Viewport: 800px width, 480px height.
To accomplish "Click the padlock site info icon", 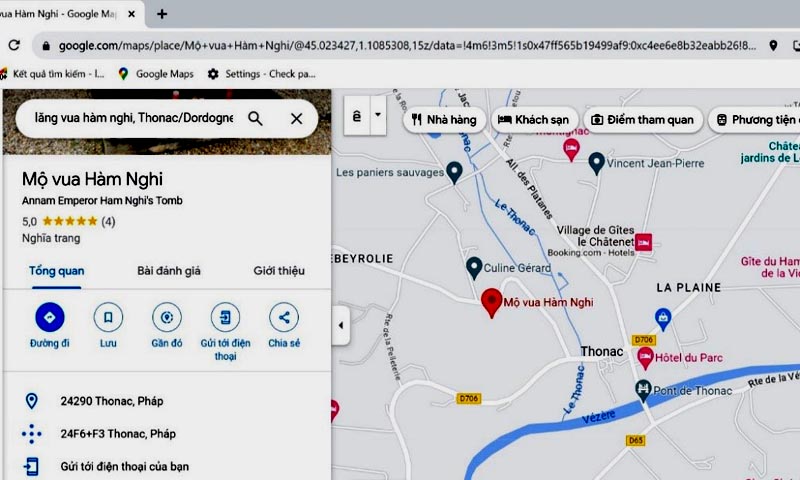I will coord(46,46).
